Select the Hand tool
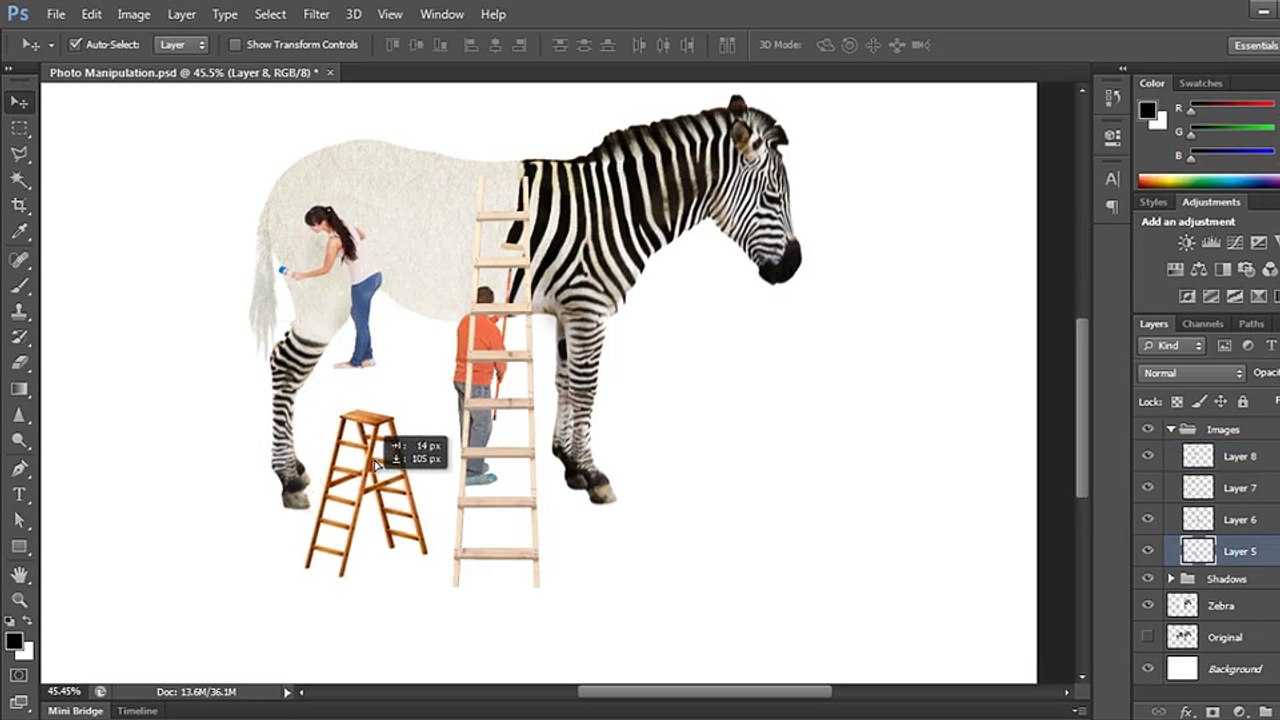The image size is (1280, 720). tap(19, 574)
